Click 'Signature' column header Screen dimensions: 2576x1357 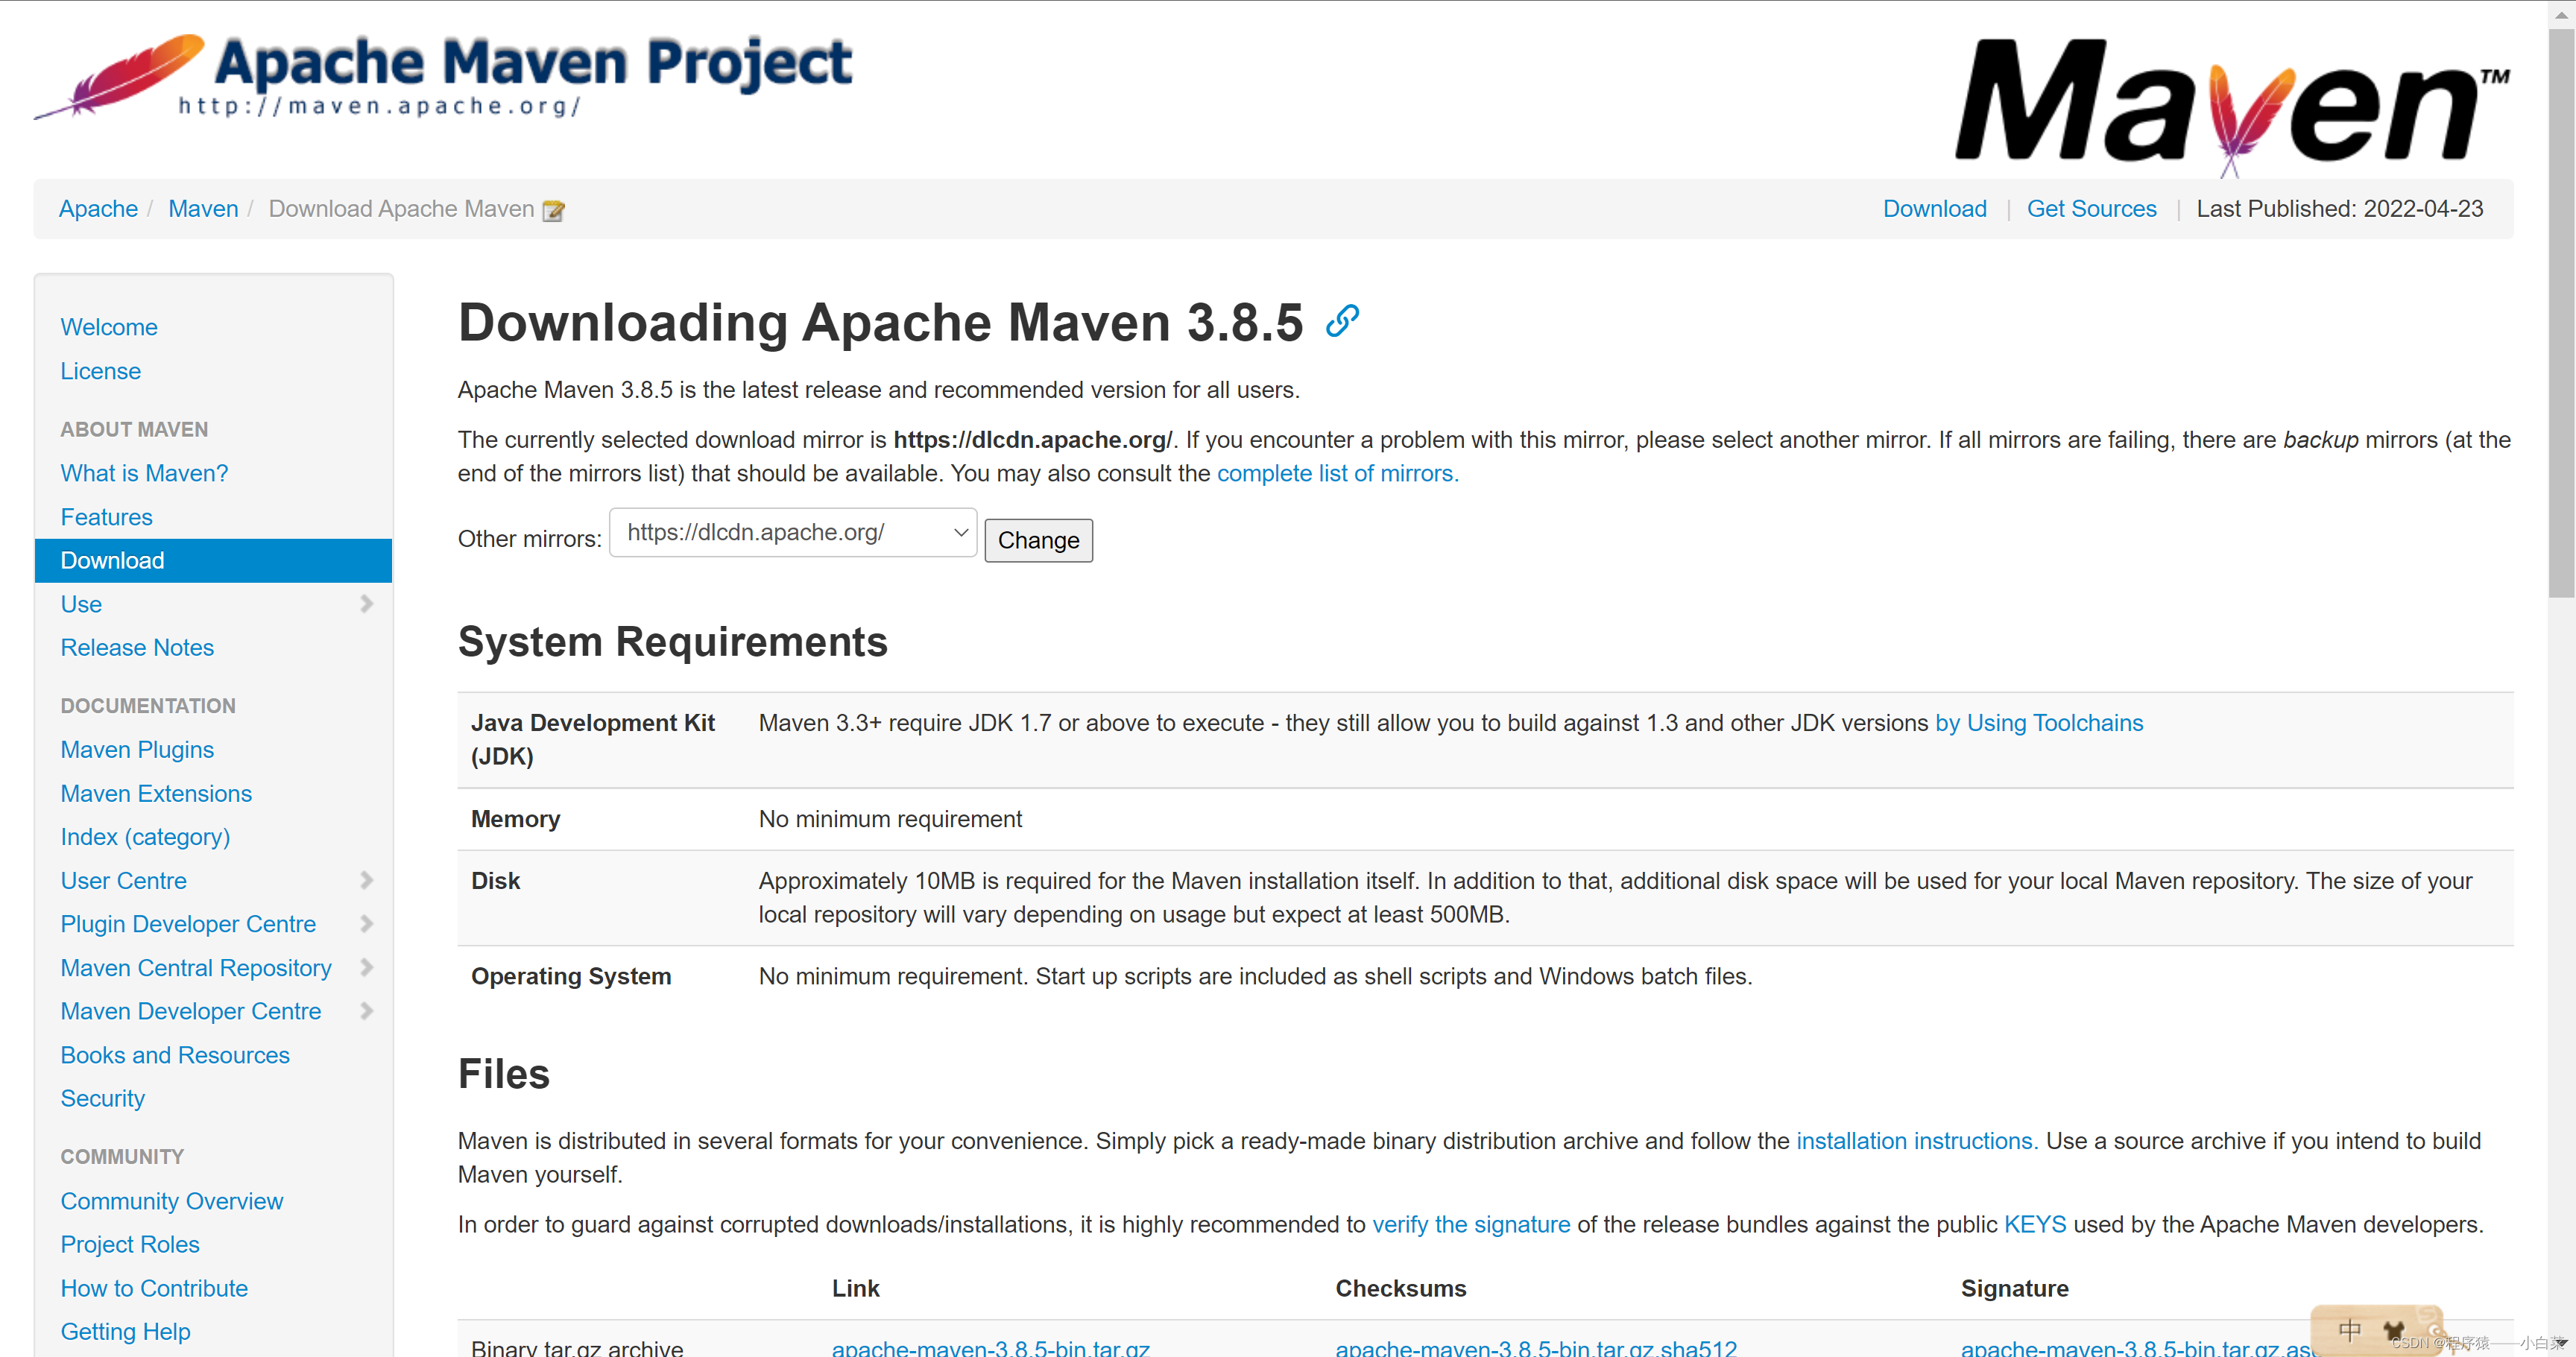[x=2014, y=1288]
